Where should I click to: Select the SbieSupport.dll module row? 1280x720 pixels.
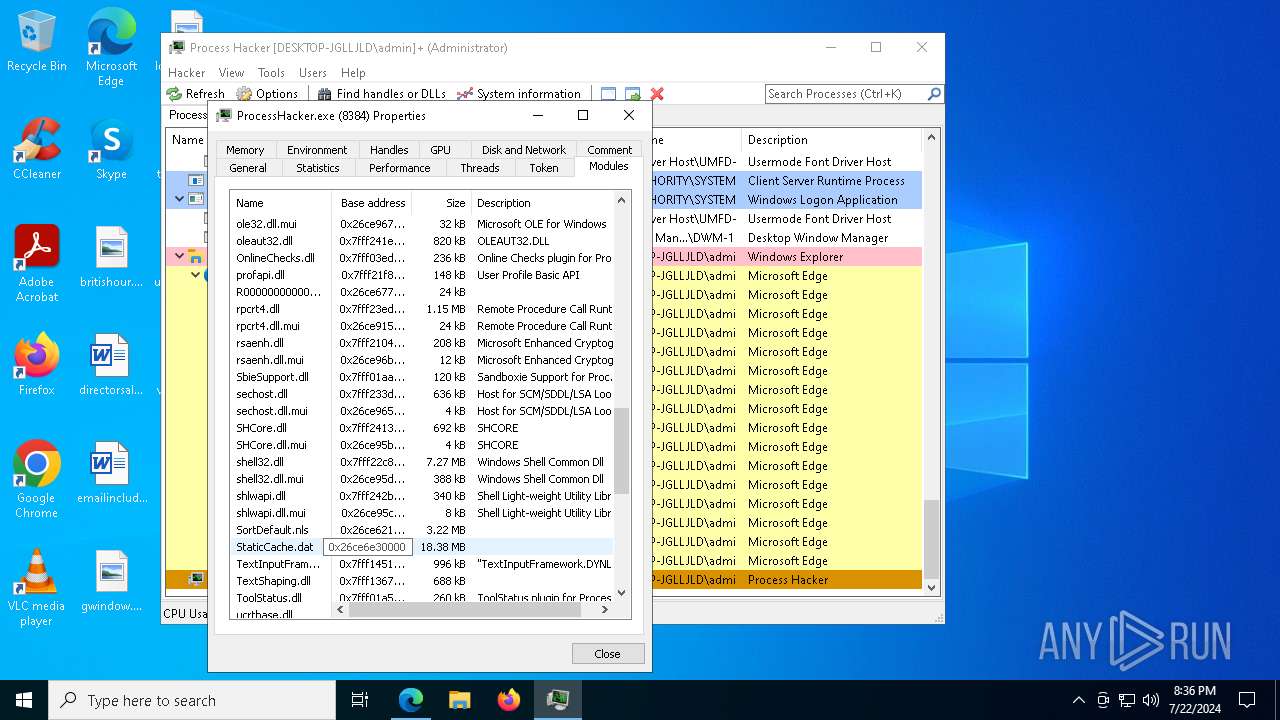tap(422, 377)
